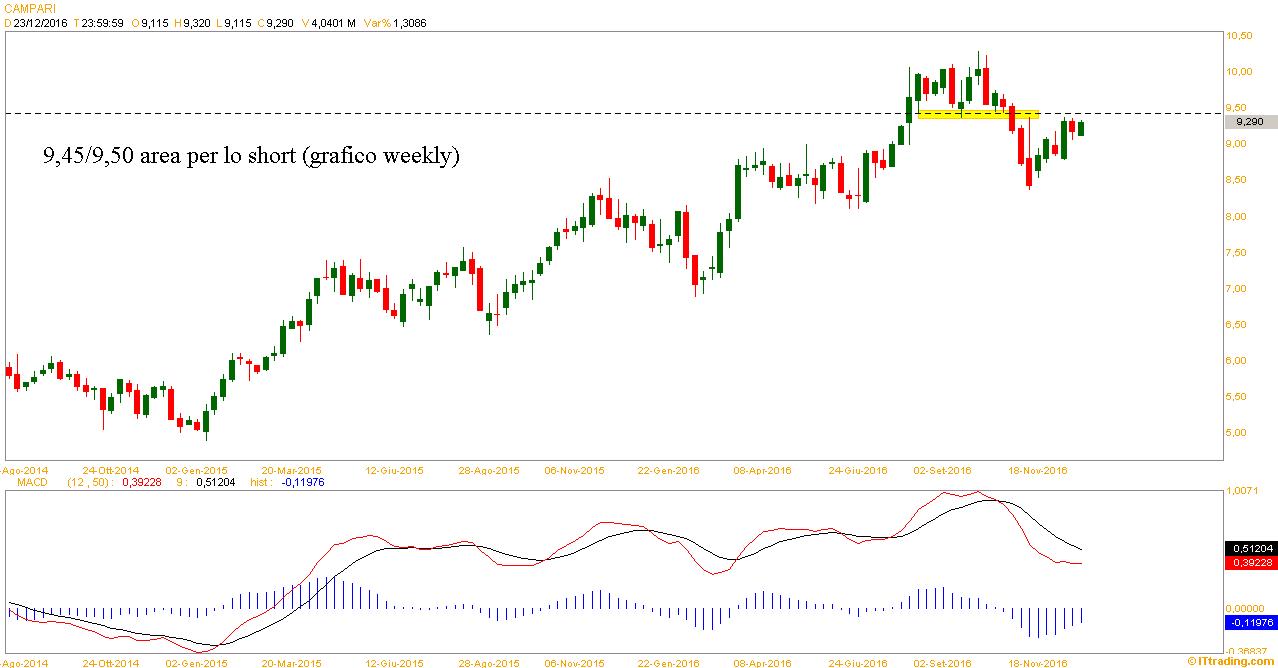Click the 5,00 price axis label
The height and width of the screenshot is (668, 1278).
pyautogui.click(x=1240, y=433)
